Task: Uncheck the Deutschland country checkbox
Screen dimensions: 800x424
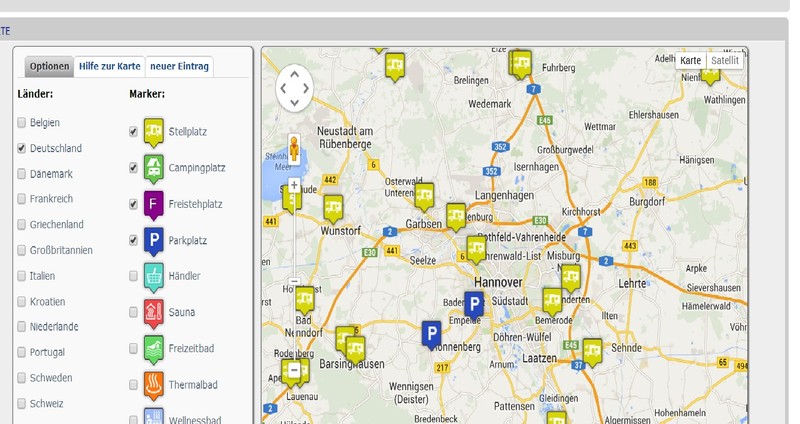Action: [22, 148]
